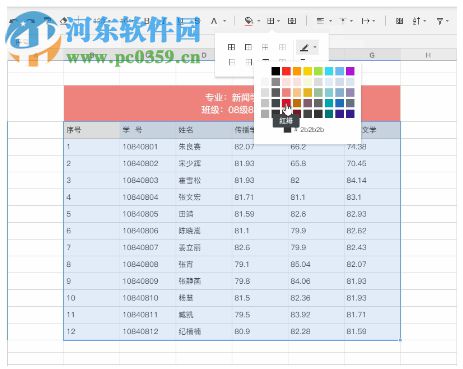This screenshot has height=369, width=463.
Task: Click the font color A icon
Action: point(214,21)
